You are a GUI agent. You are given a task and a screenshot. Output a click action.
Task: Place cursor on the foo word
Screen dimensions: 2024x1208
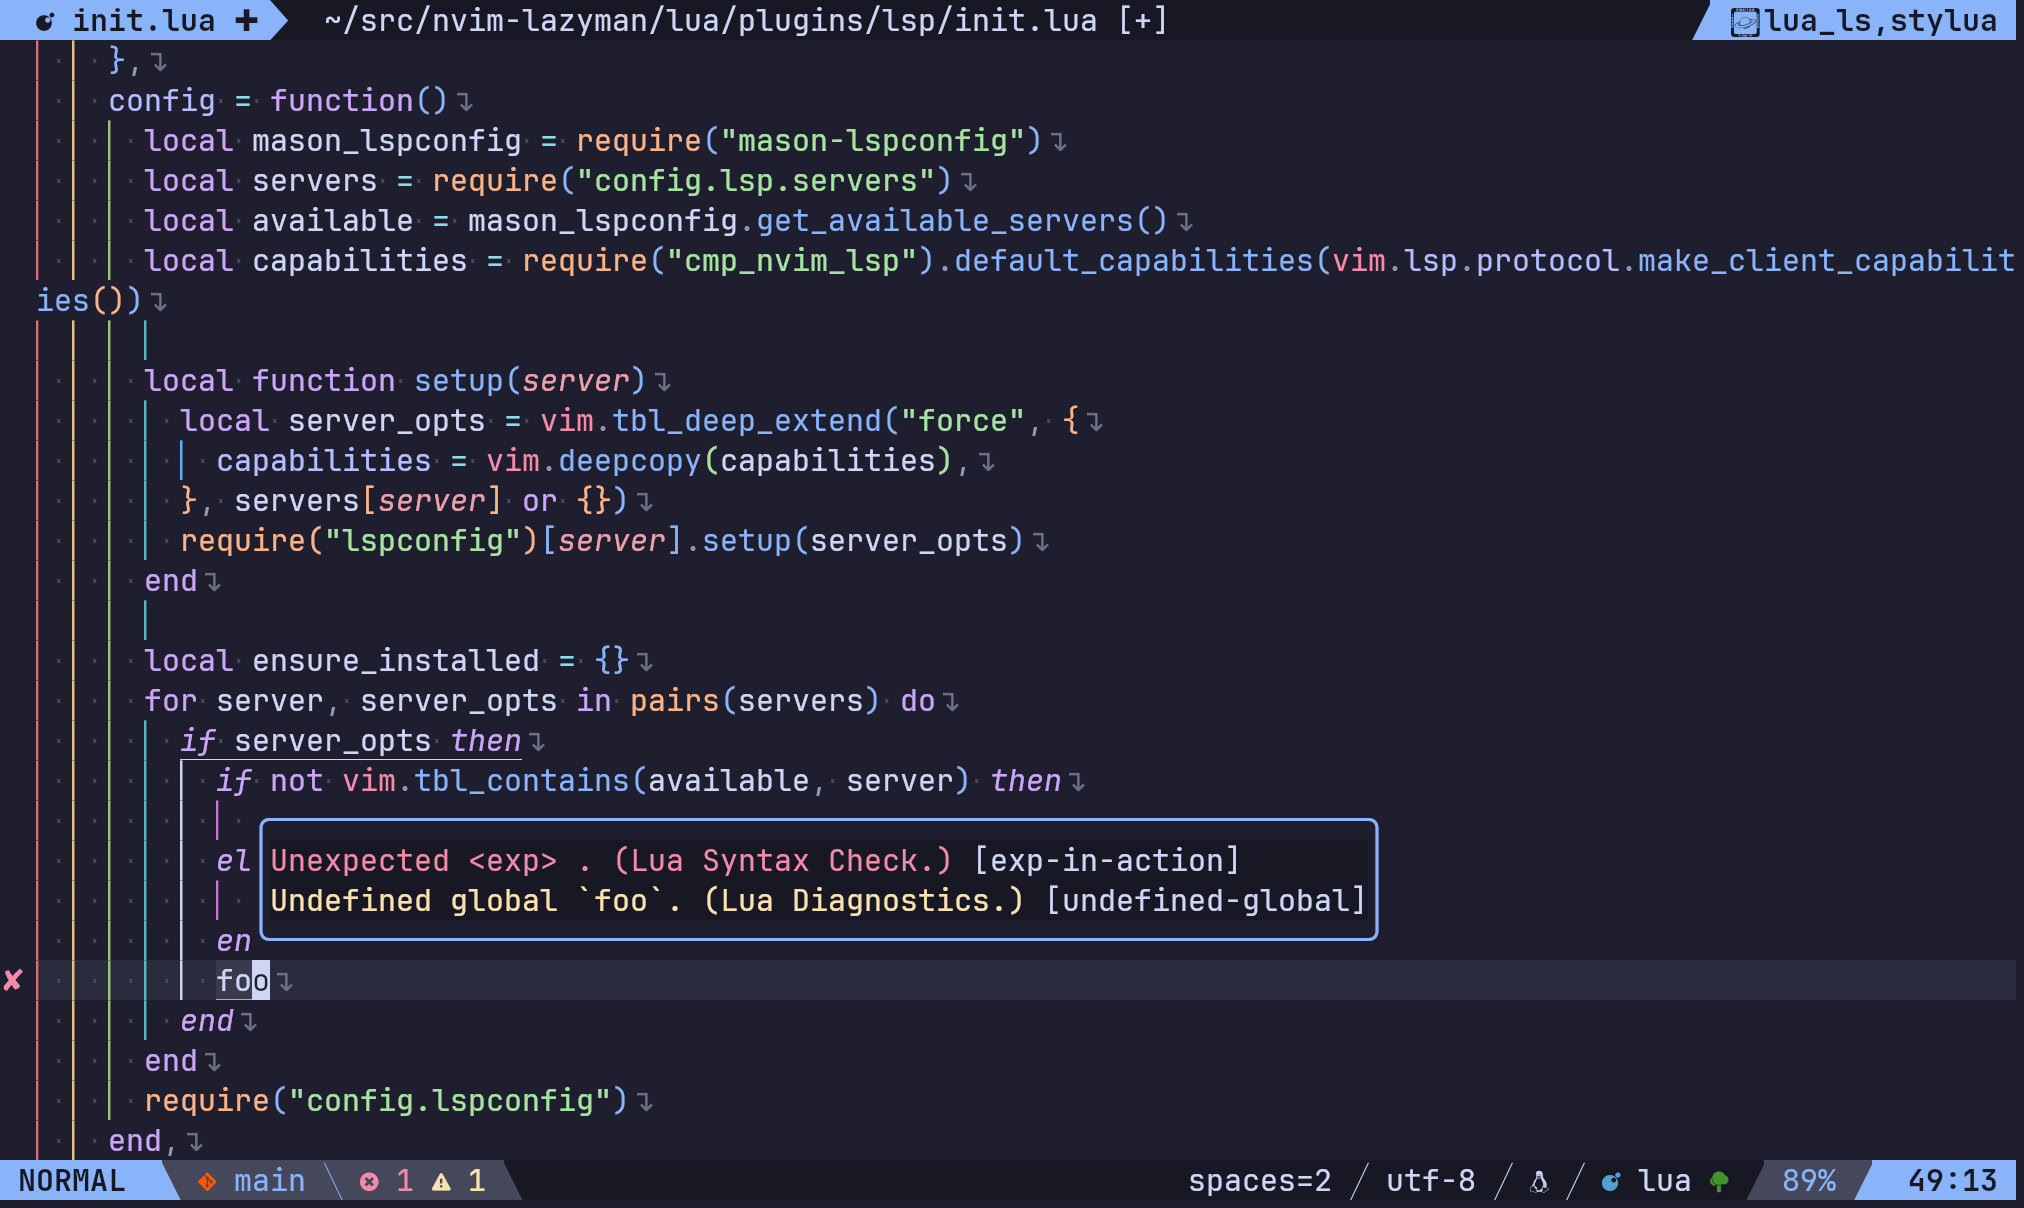(243, 981)
